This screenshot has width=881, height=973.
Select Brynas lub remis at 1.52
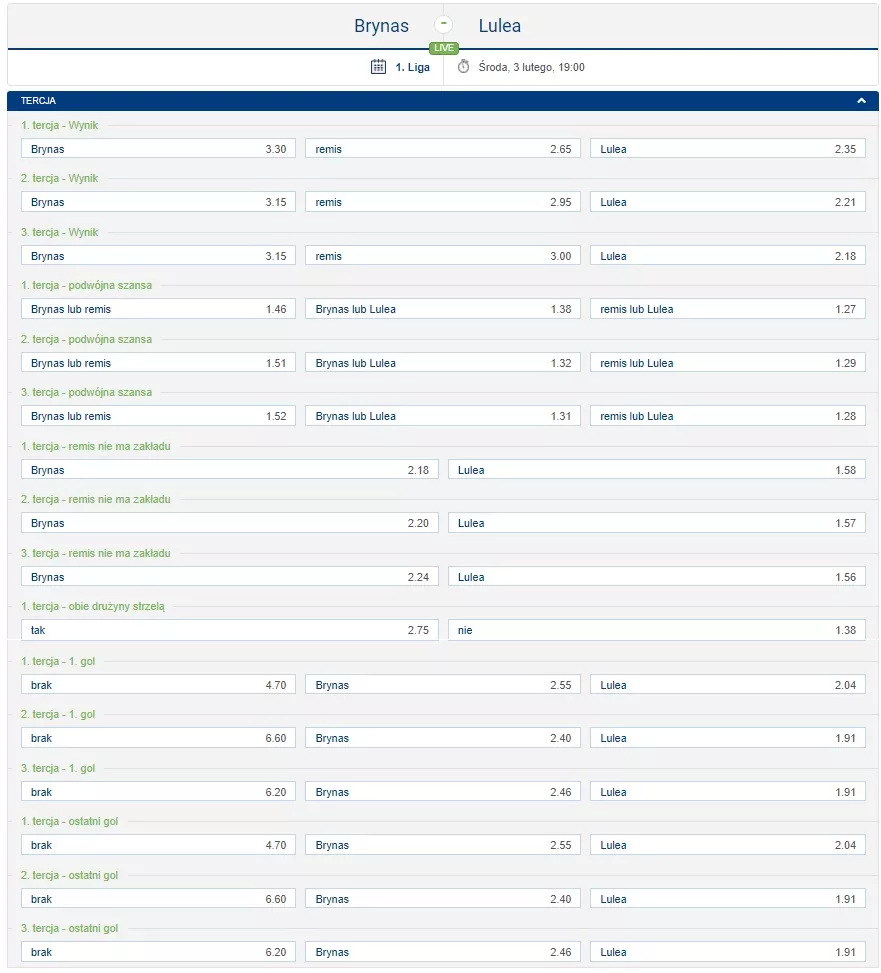(158, 416)
